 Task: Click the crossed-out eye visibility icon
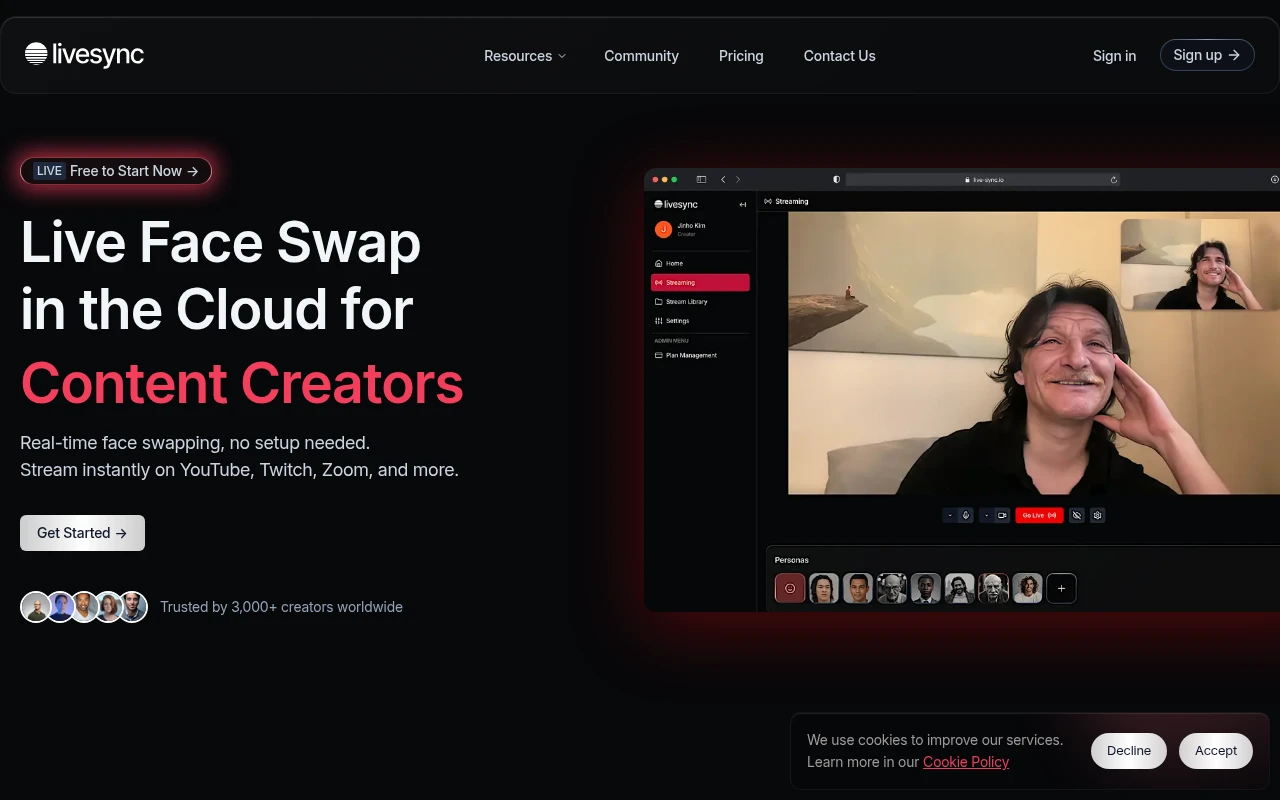(x=1077, y=516)
